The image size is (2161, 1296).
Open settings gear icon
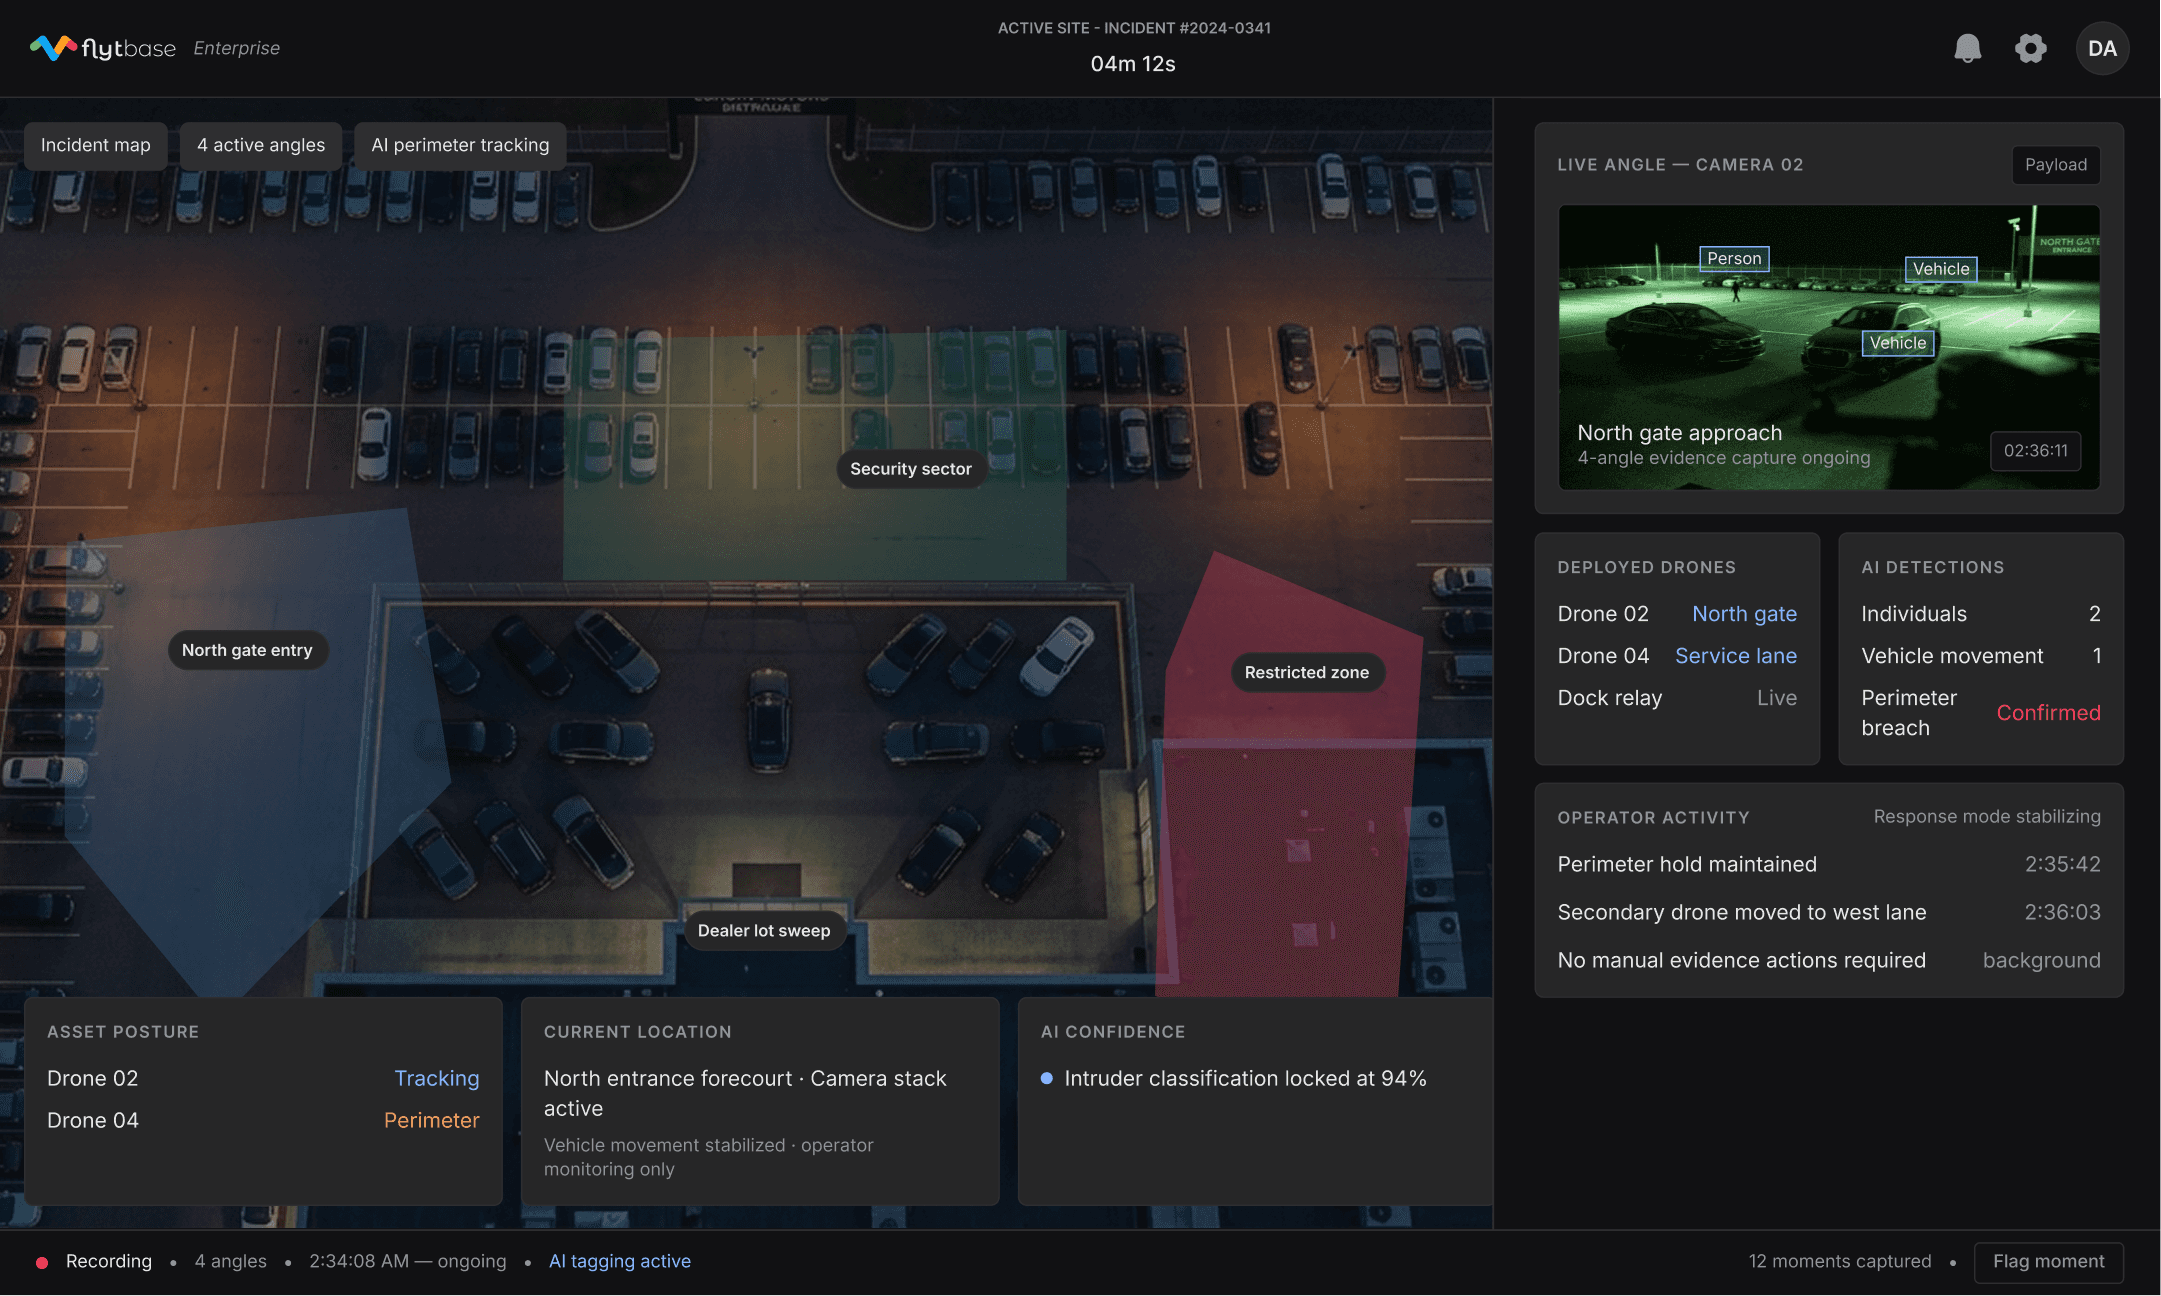pos(2030,48)
